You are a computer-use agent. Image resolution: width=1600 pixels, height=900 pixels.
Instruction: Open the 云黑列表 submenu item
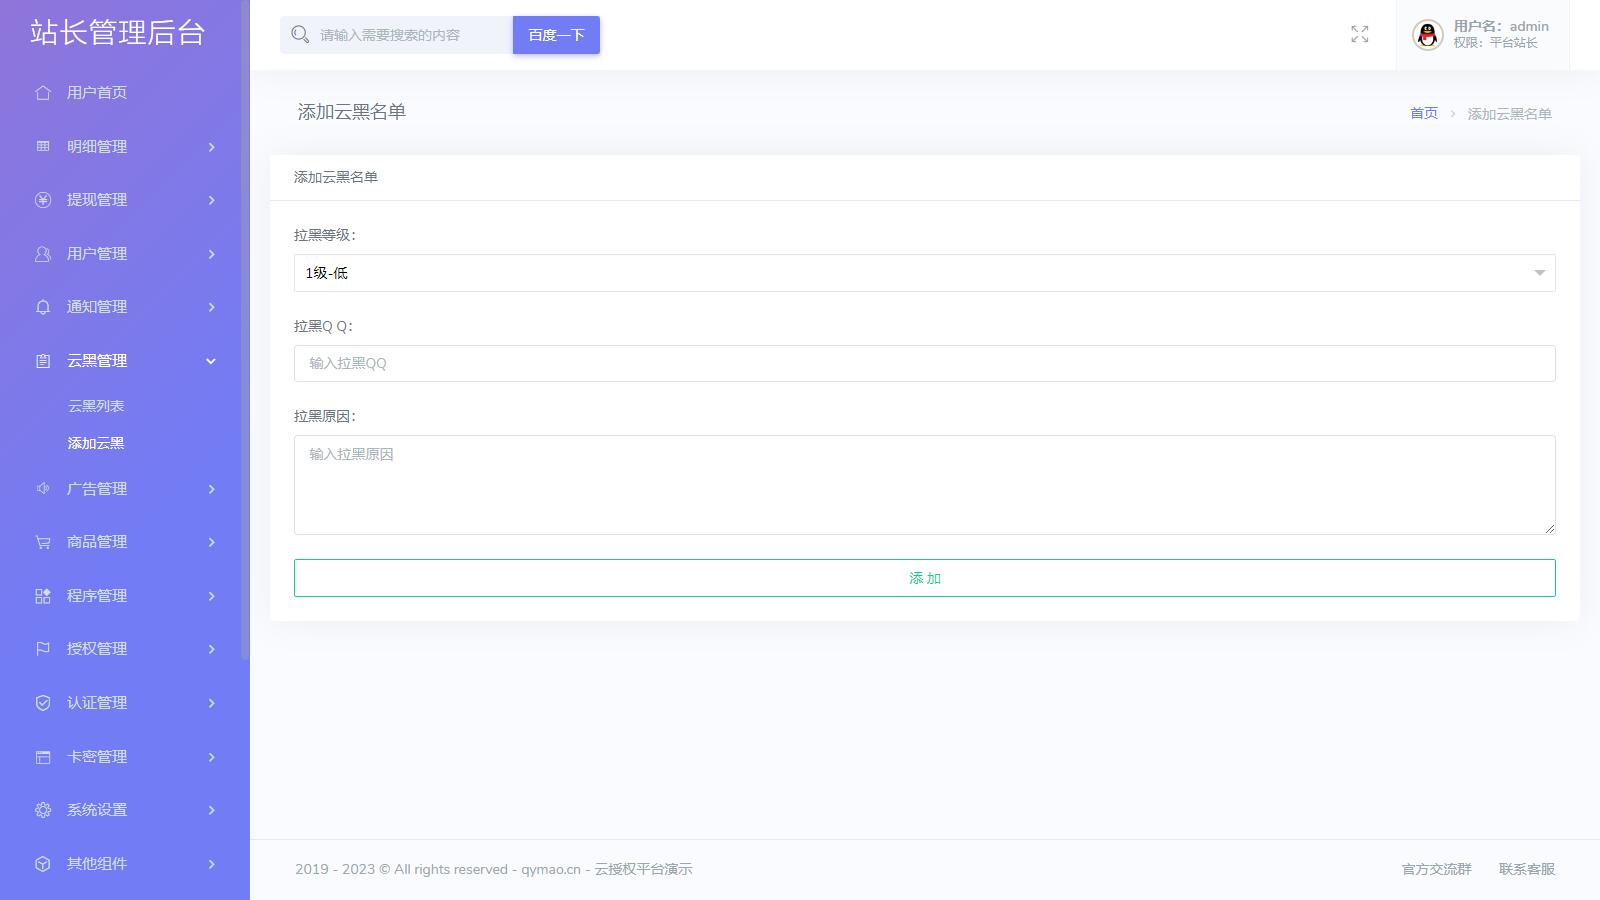click(96, 406)
